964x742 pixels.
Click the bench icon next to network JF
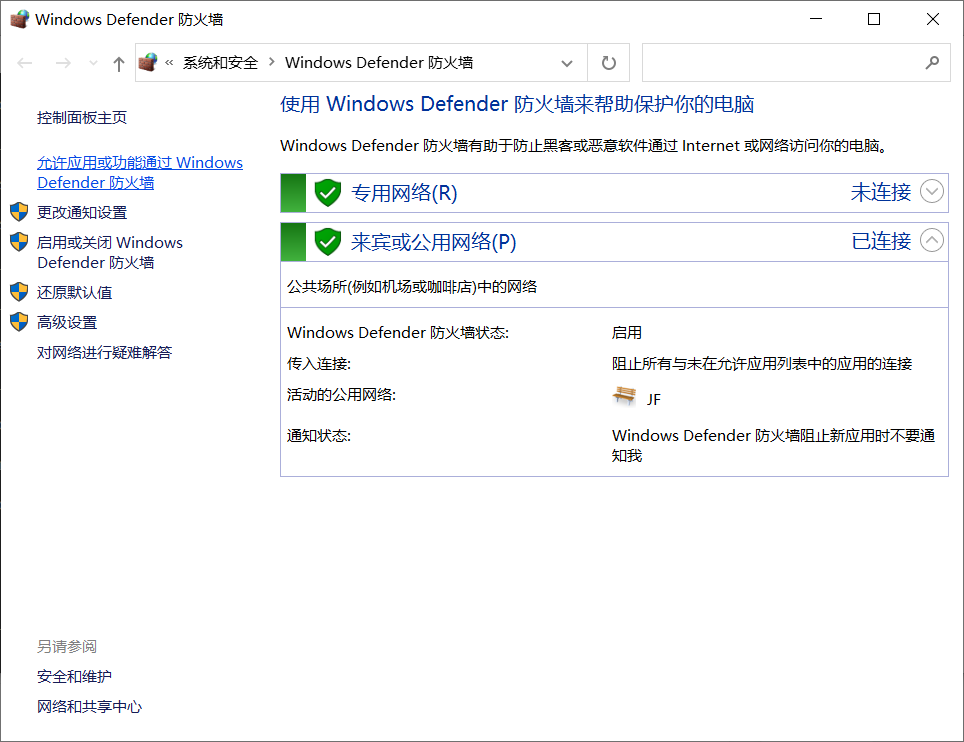(x=625, y=396)
